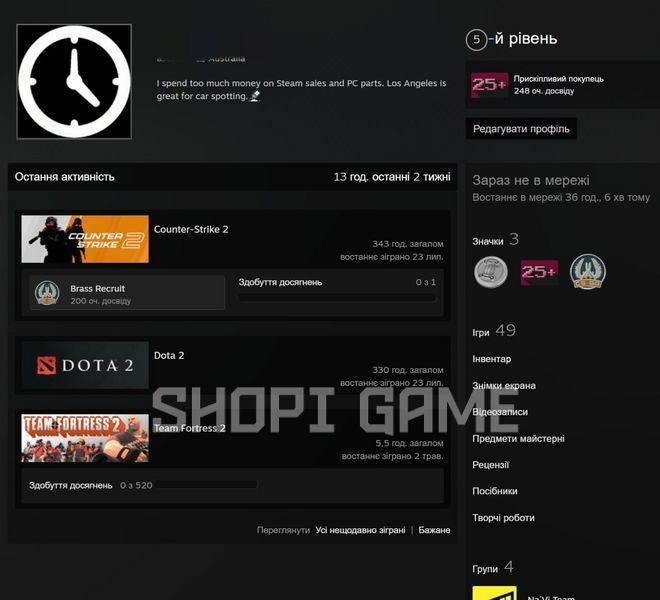This screenshot has width=660, height=600.
Task: Open the 25+ featured badge icon
Action: (x=489, y=85)
